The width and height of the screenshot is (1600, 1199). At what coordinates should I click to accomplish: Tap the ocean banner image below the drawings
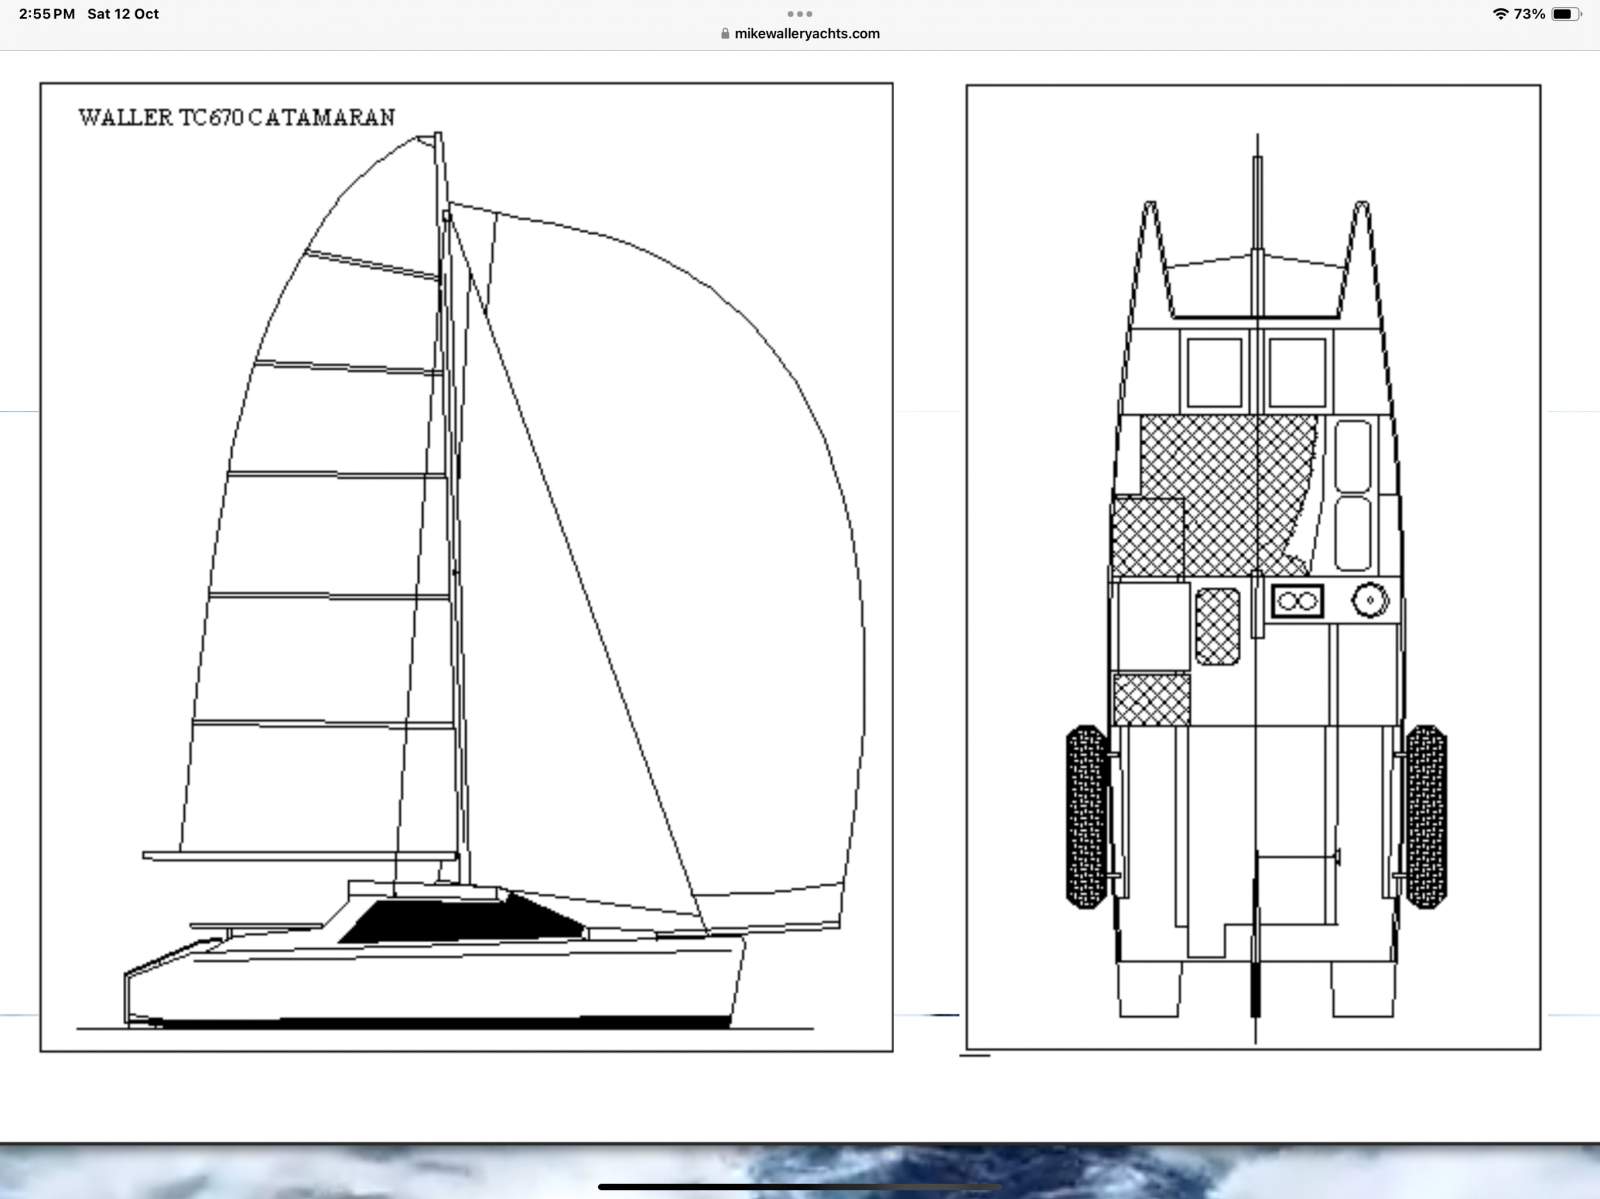800,1170
